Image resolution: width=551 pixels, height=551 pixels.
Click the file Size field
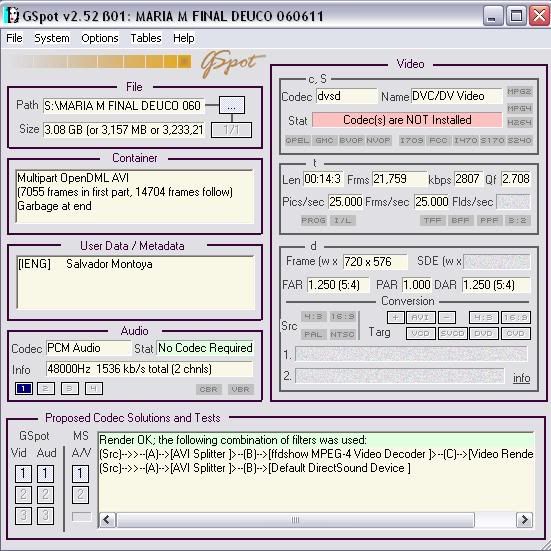pos(123,130)
